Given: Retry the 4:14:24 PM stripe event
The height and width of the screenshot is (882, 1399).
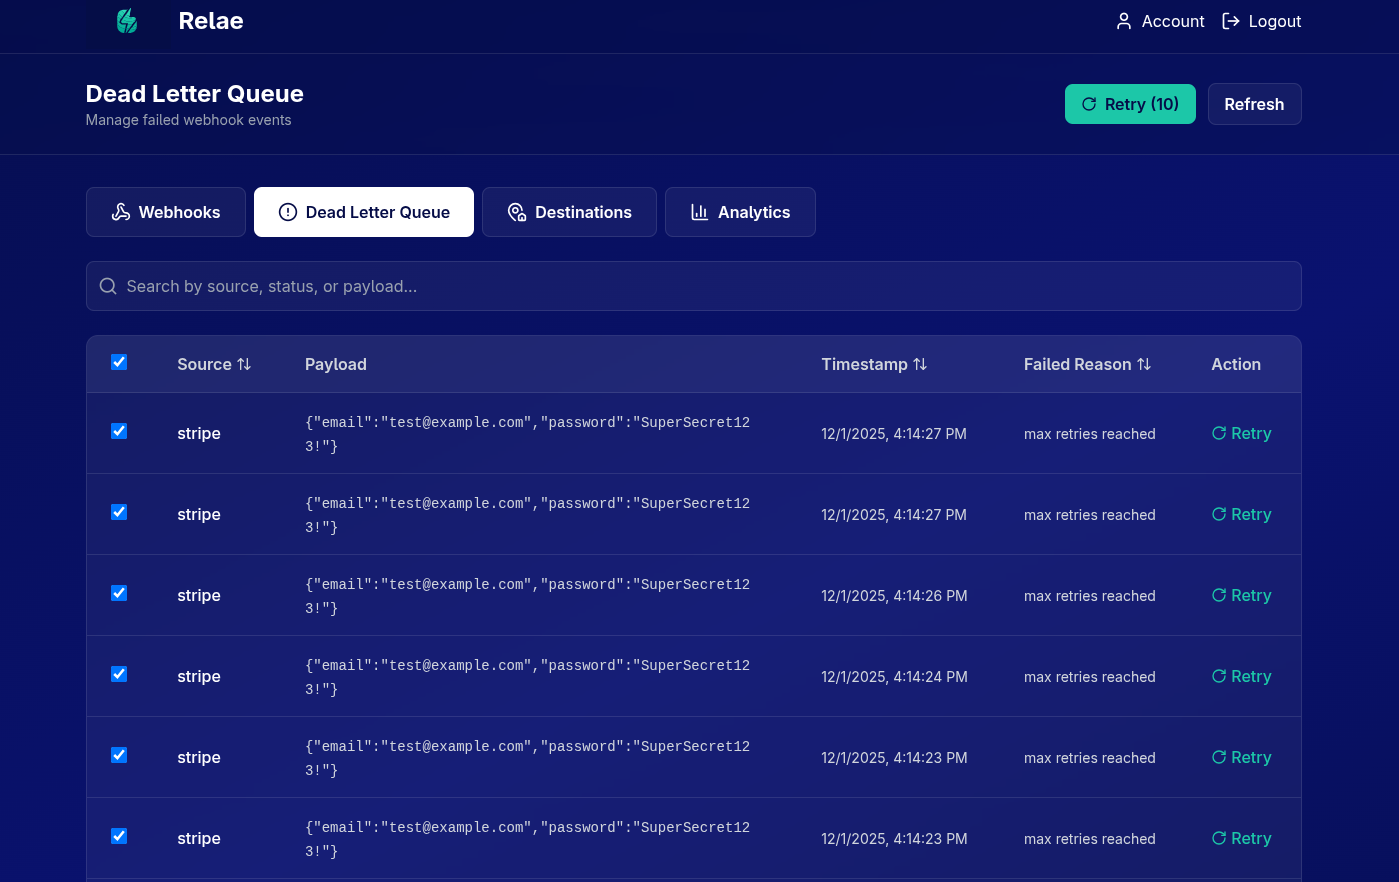Looking at the screenshot, I should click(x=1241, y=677).
